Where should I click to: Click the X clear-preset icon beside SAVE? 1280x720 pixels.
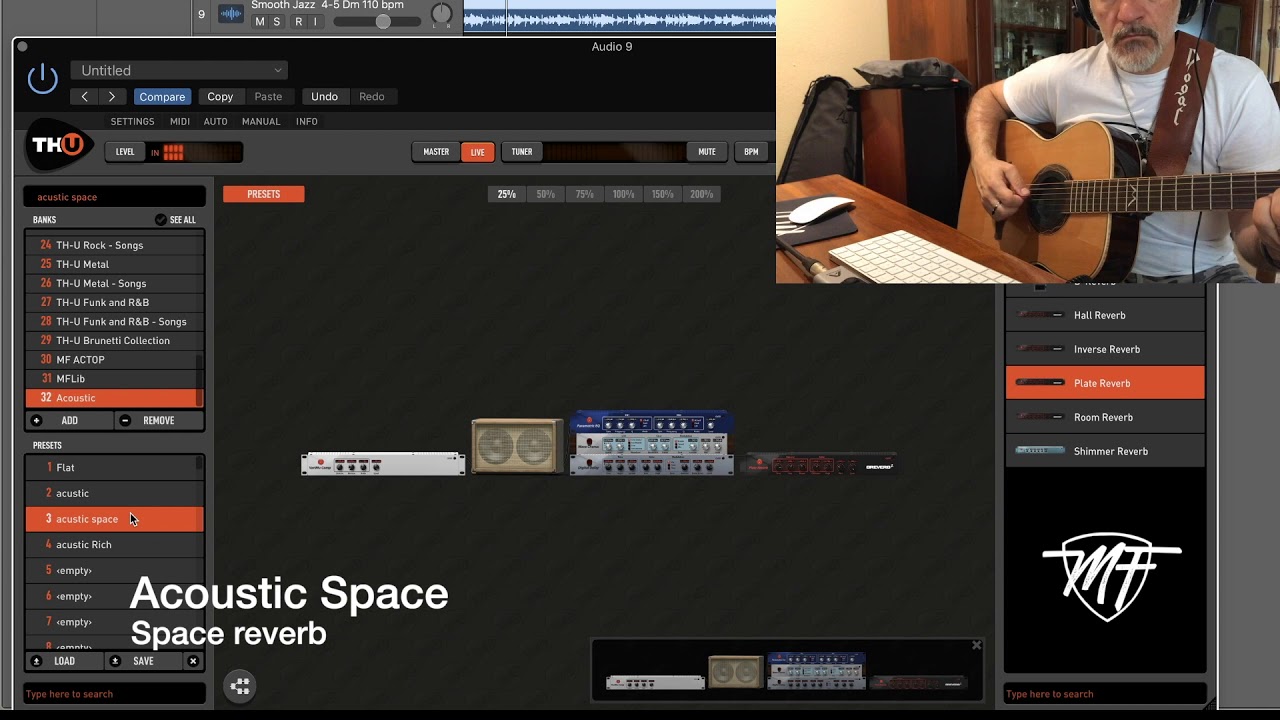(193, 661)
